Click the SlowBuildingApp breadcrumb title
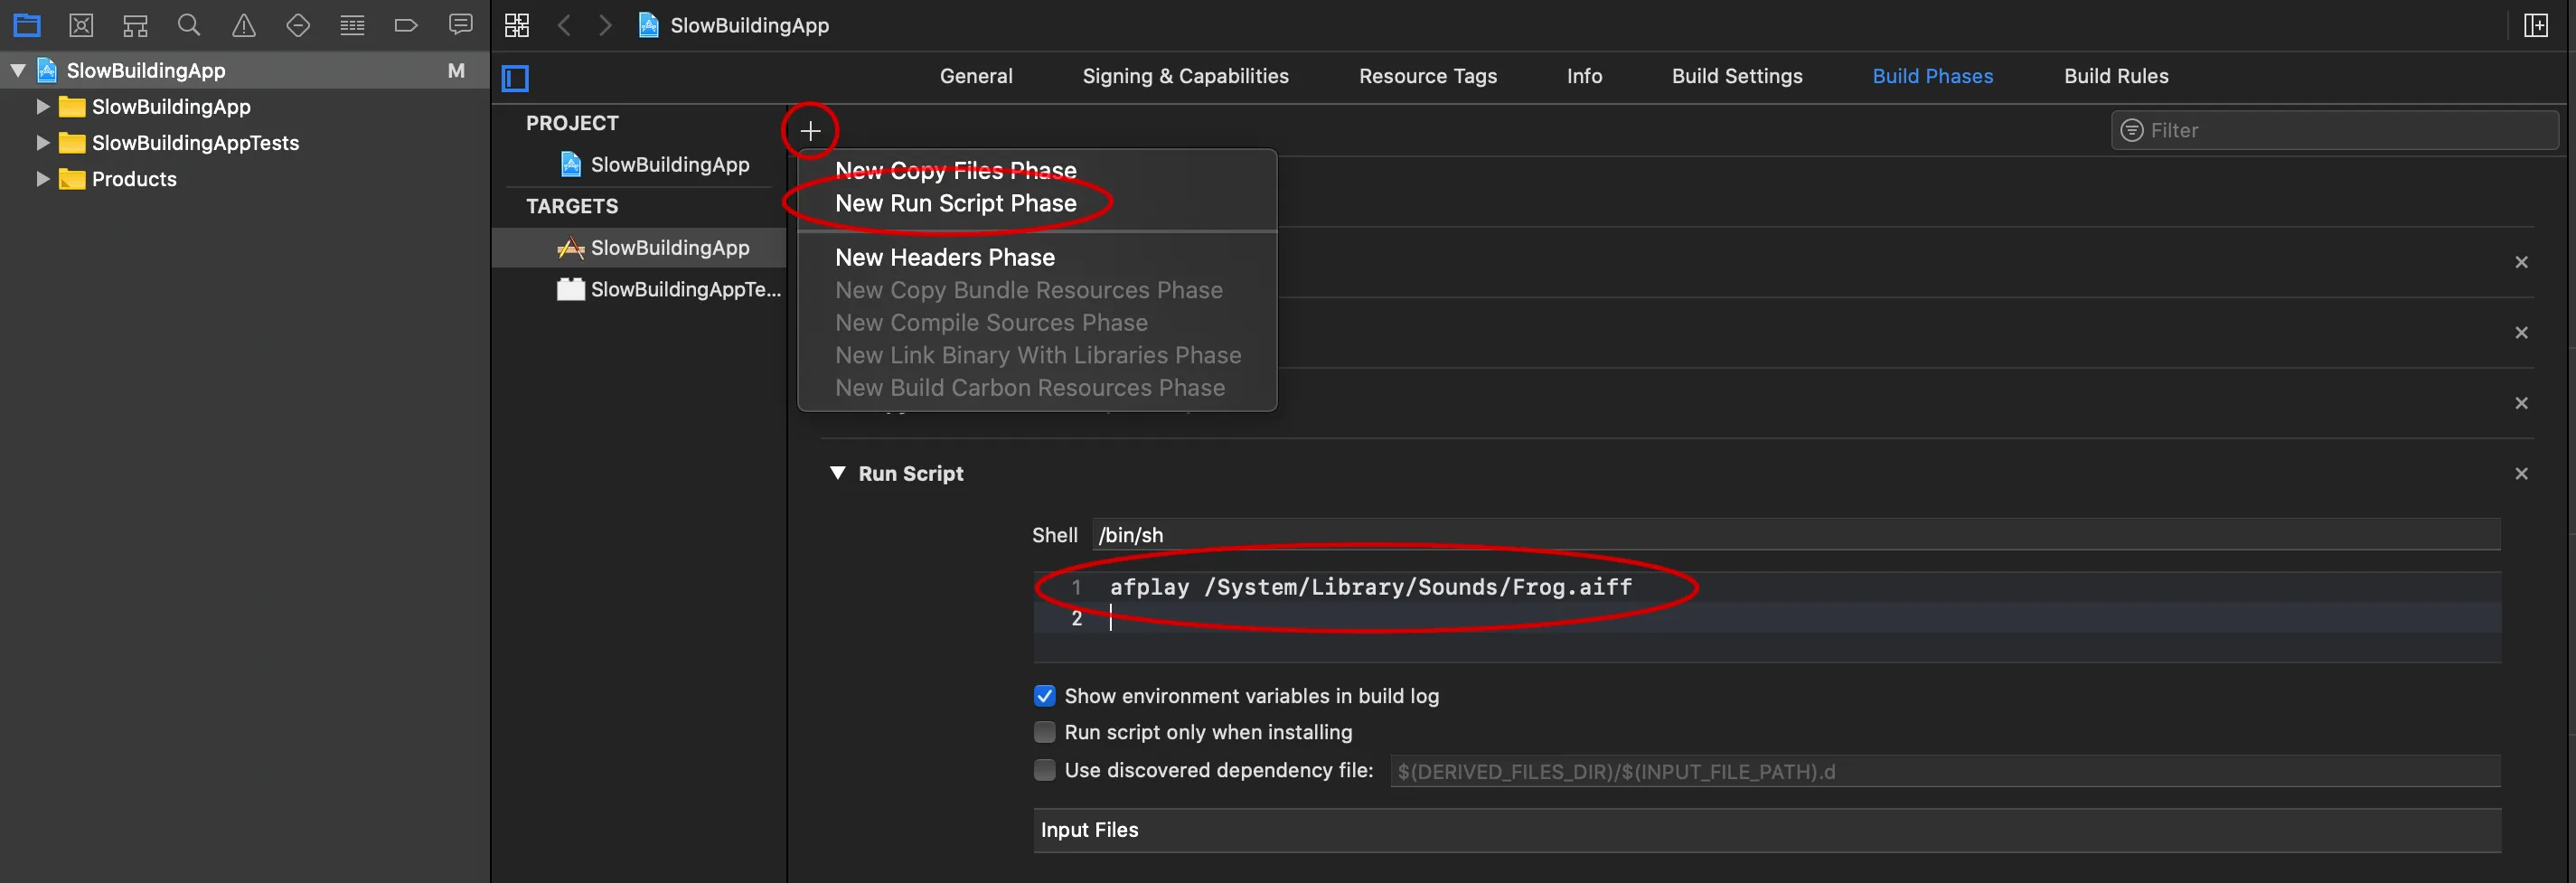2576x883 pixels. pos(749,25)
